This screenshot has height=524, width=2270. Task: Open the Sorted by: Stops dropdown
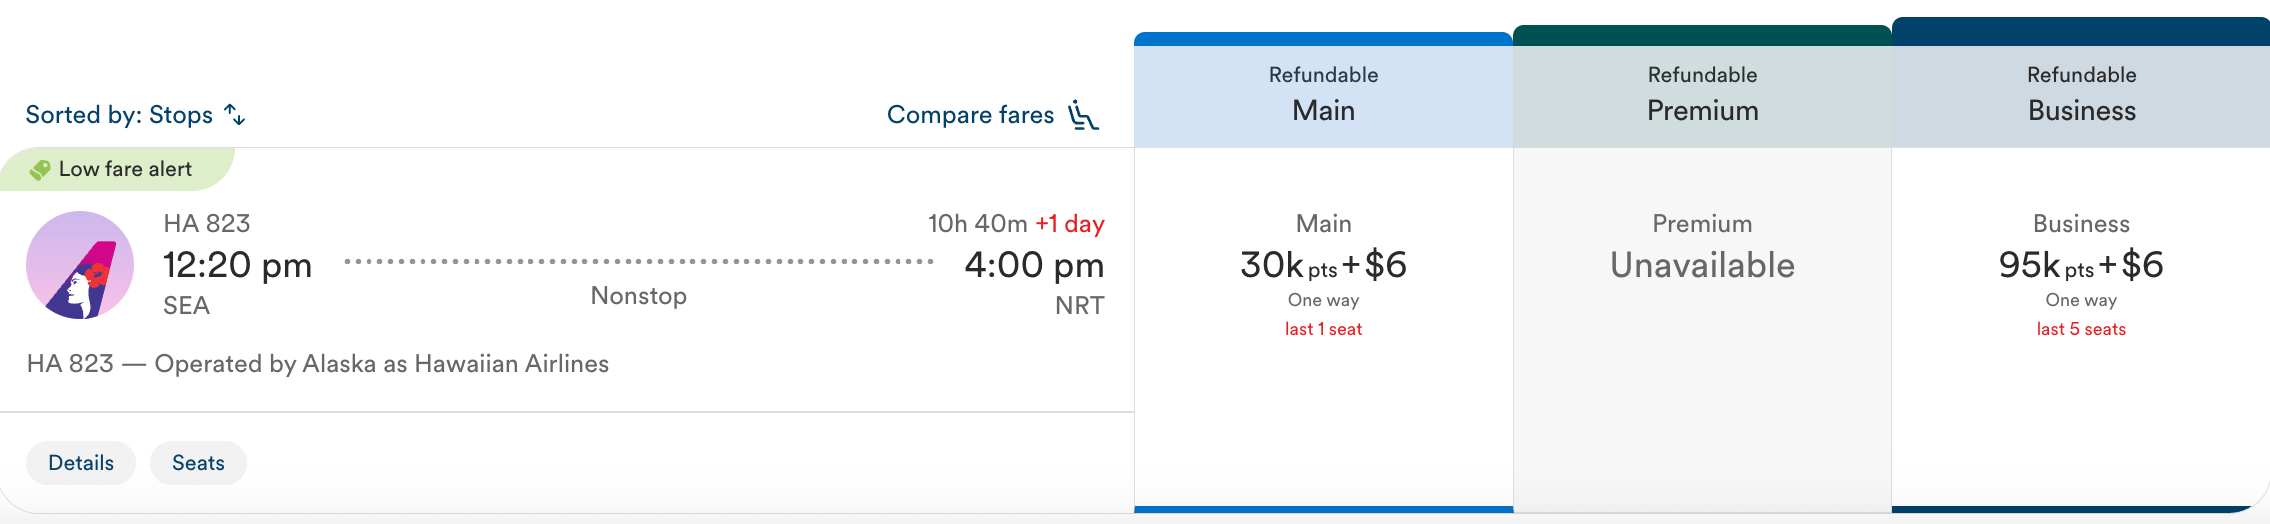point(120,115)
